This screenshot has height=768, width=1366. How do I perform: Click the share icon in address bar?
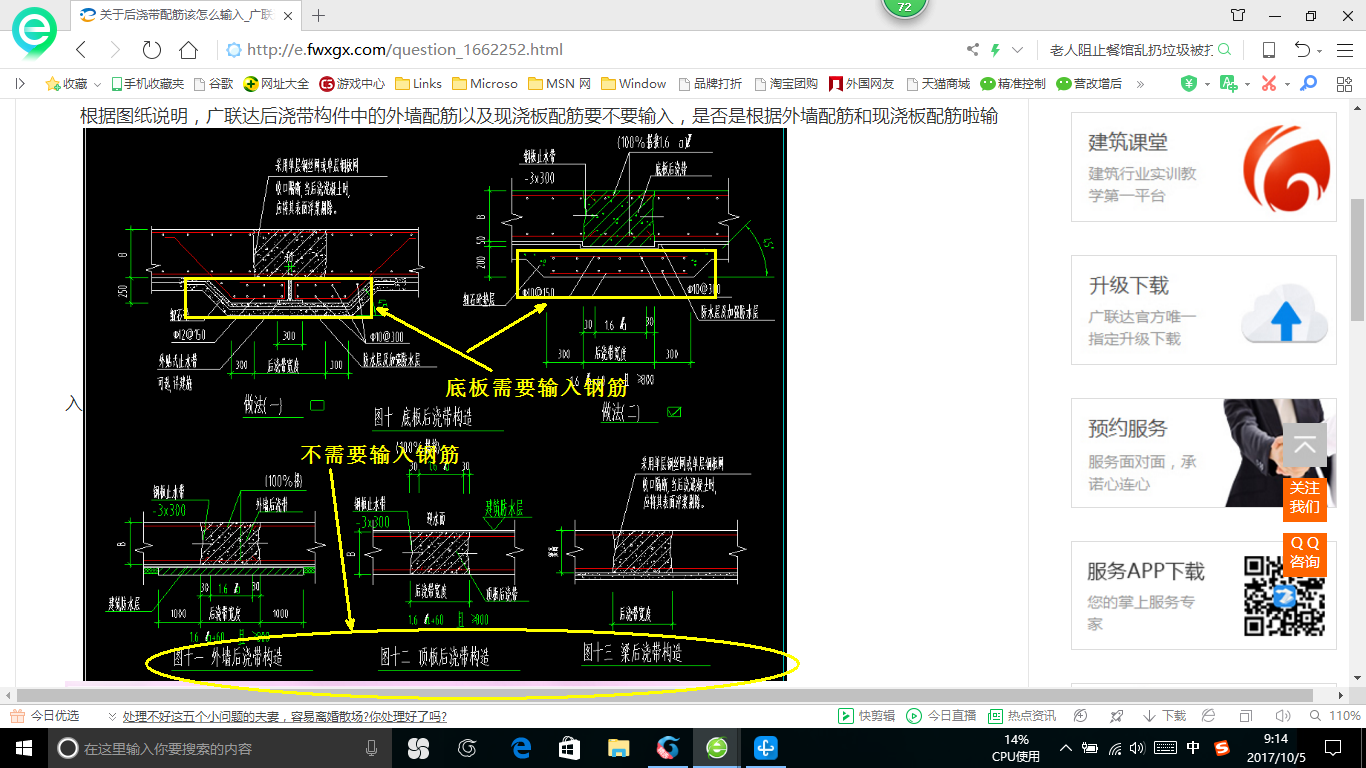coord(972,50)
